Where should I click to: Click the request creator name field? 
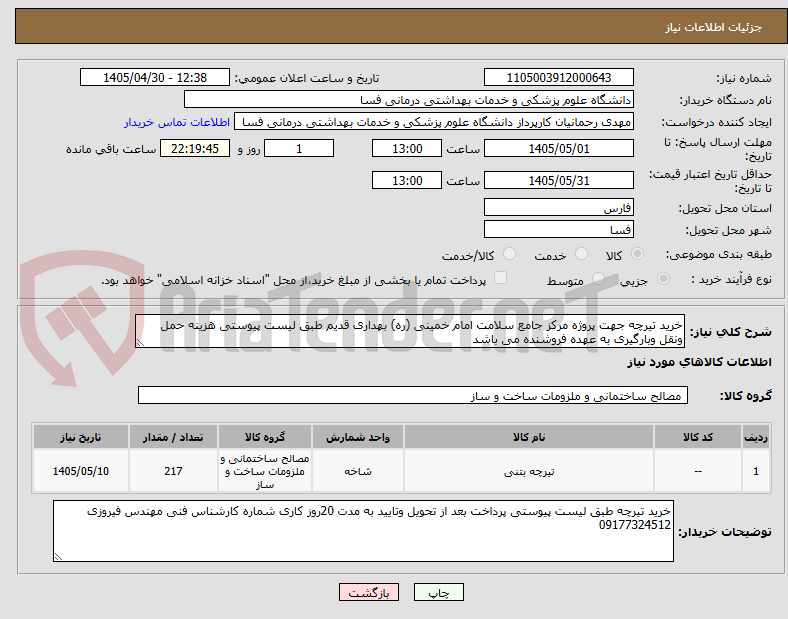click(434, 122)
